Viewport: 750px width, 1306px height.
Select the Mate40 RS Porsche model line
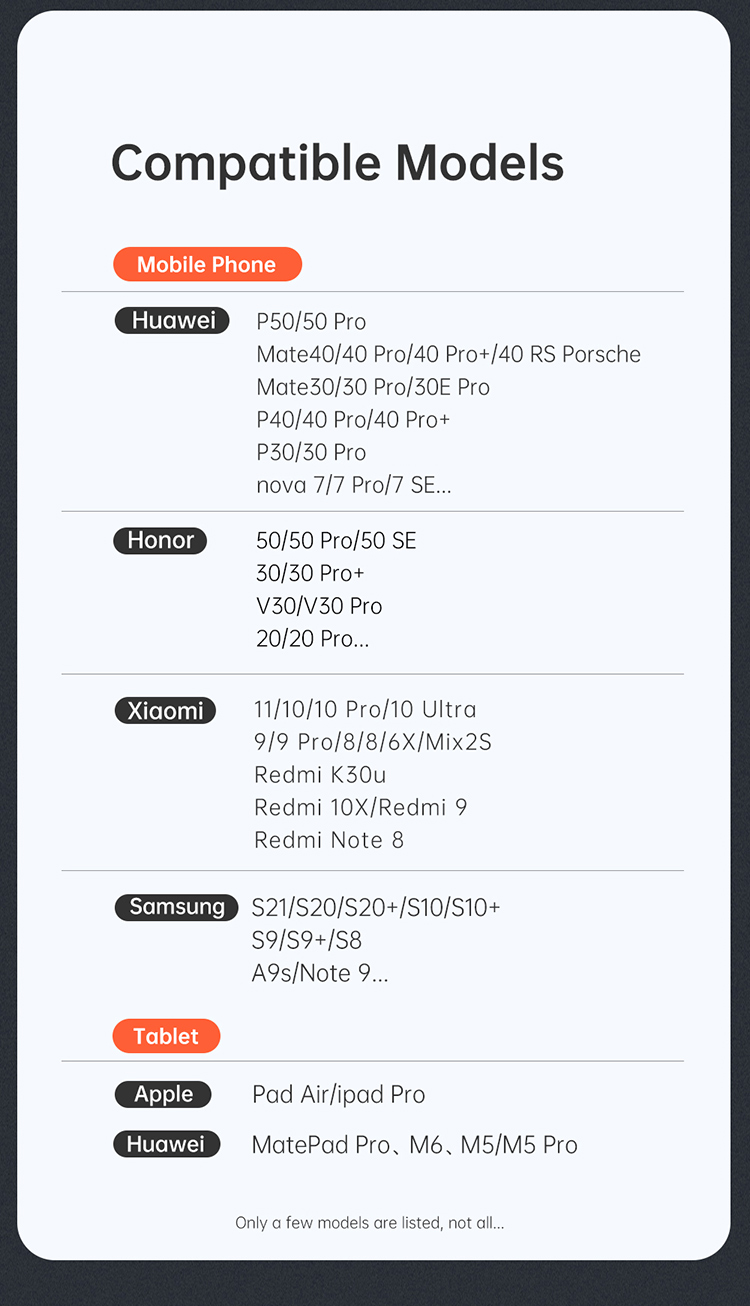coord(448,354)
